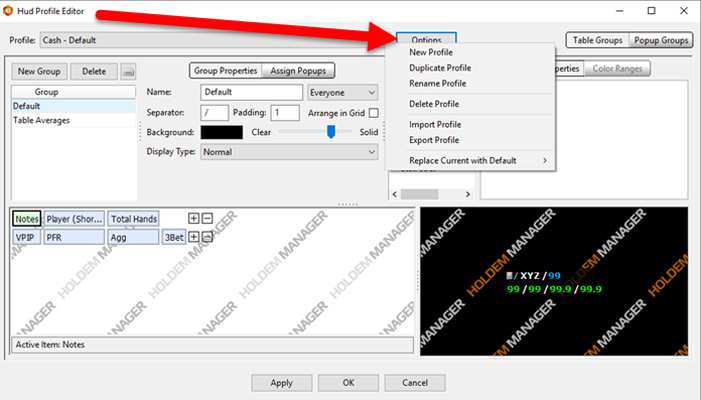Viewport: 701px width, 400px height.
Task: Click the OK button
Action: (348, 383)
